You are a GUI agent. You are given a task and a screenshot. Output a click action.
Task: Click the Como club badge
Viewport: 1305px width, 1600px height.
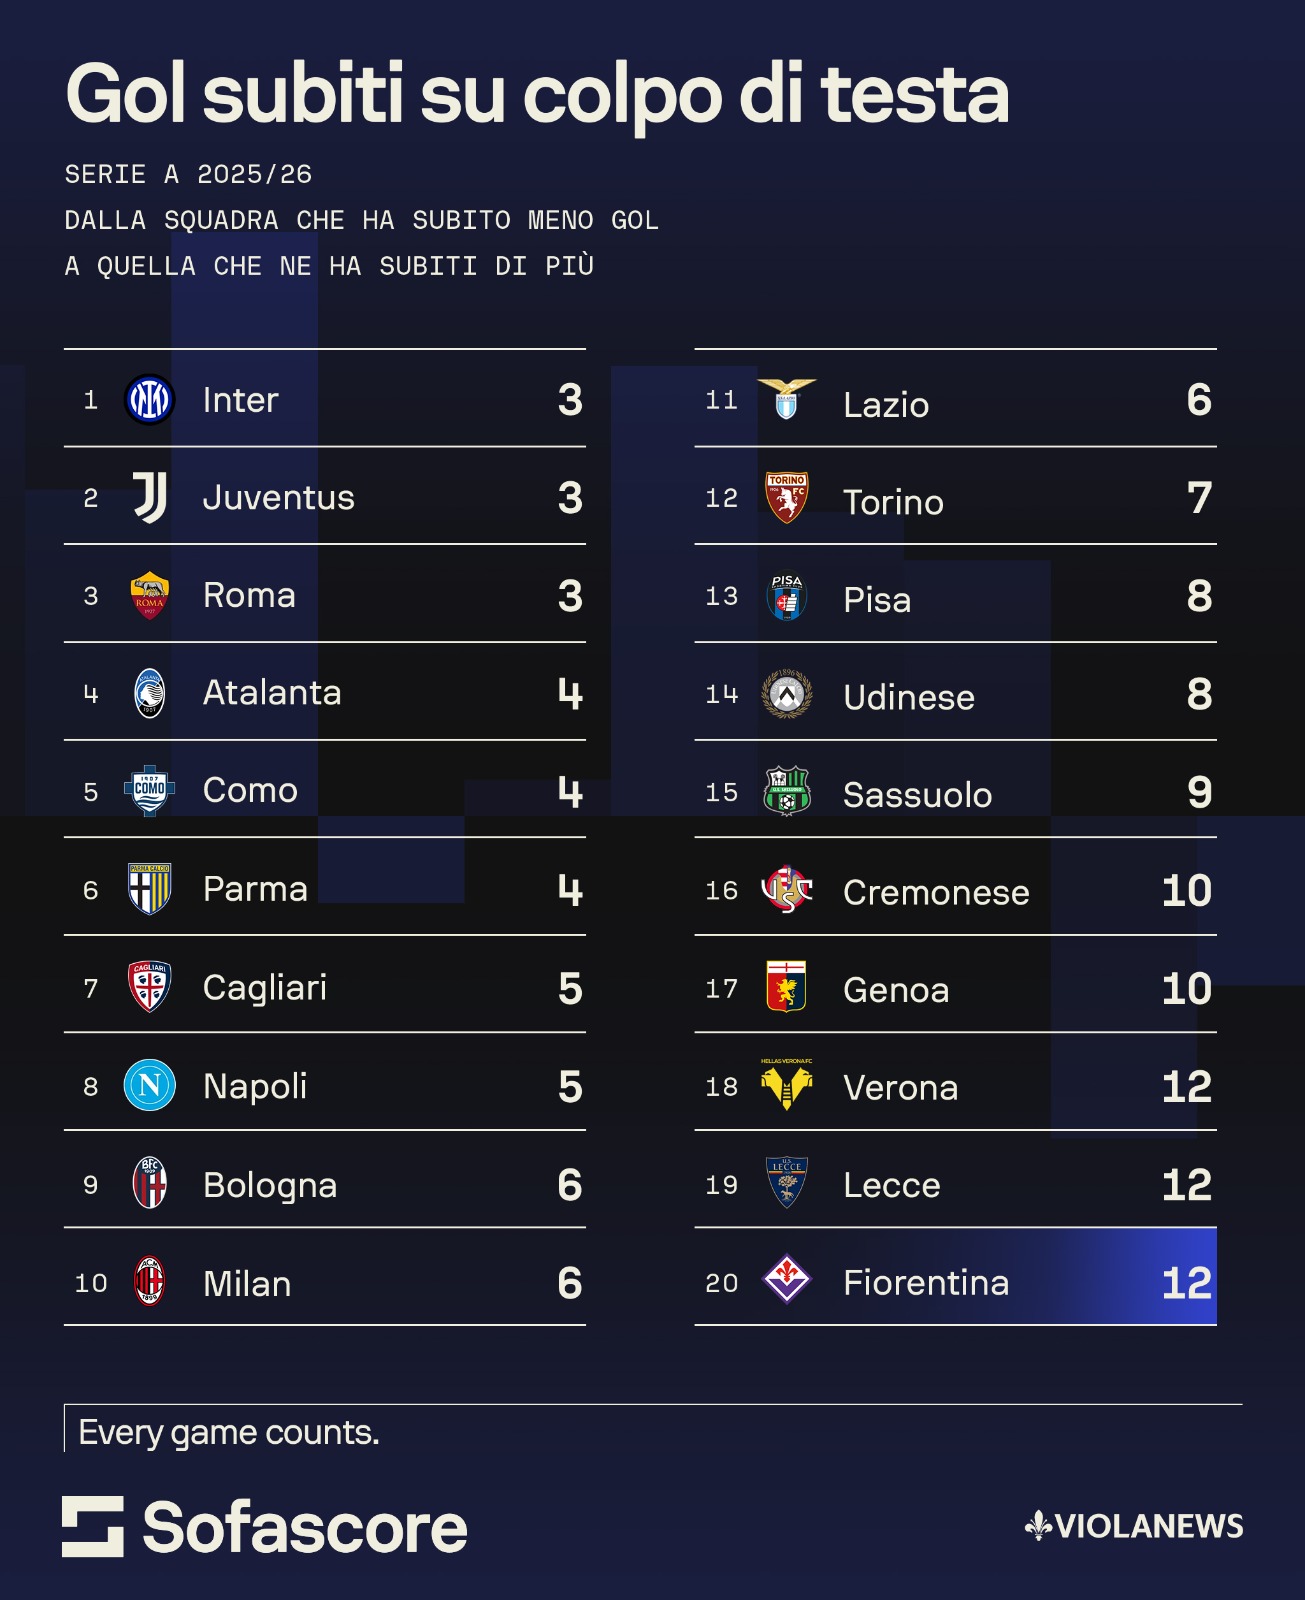tap(150, 791)
